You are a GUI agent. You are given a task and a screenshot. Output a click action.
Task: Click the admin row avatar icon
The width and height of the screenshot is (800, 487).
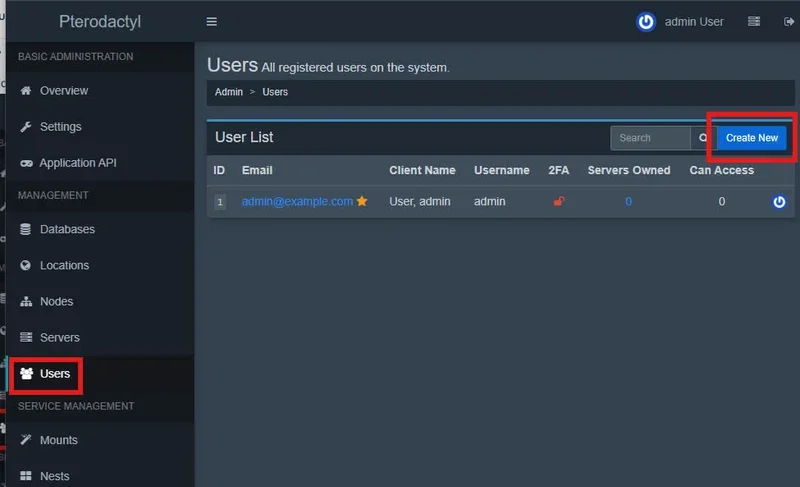pyautogui.click(x=779, y=202)
